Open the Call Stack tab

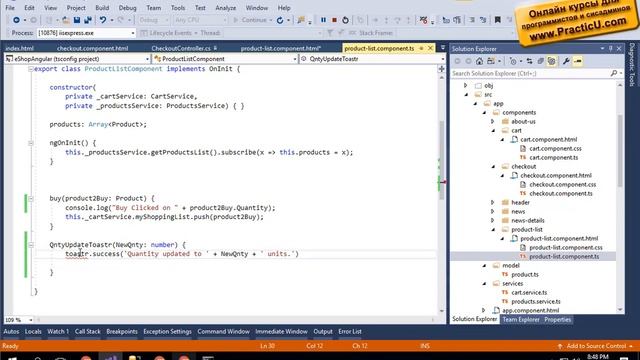pyautogui.click(x=87, y=331)
